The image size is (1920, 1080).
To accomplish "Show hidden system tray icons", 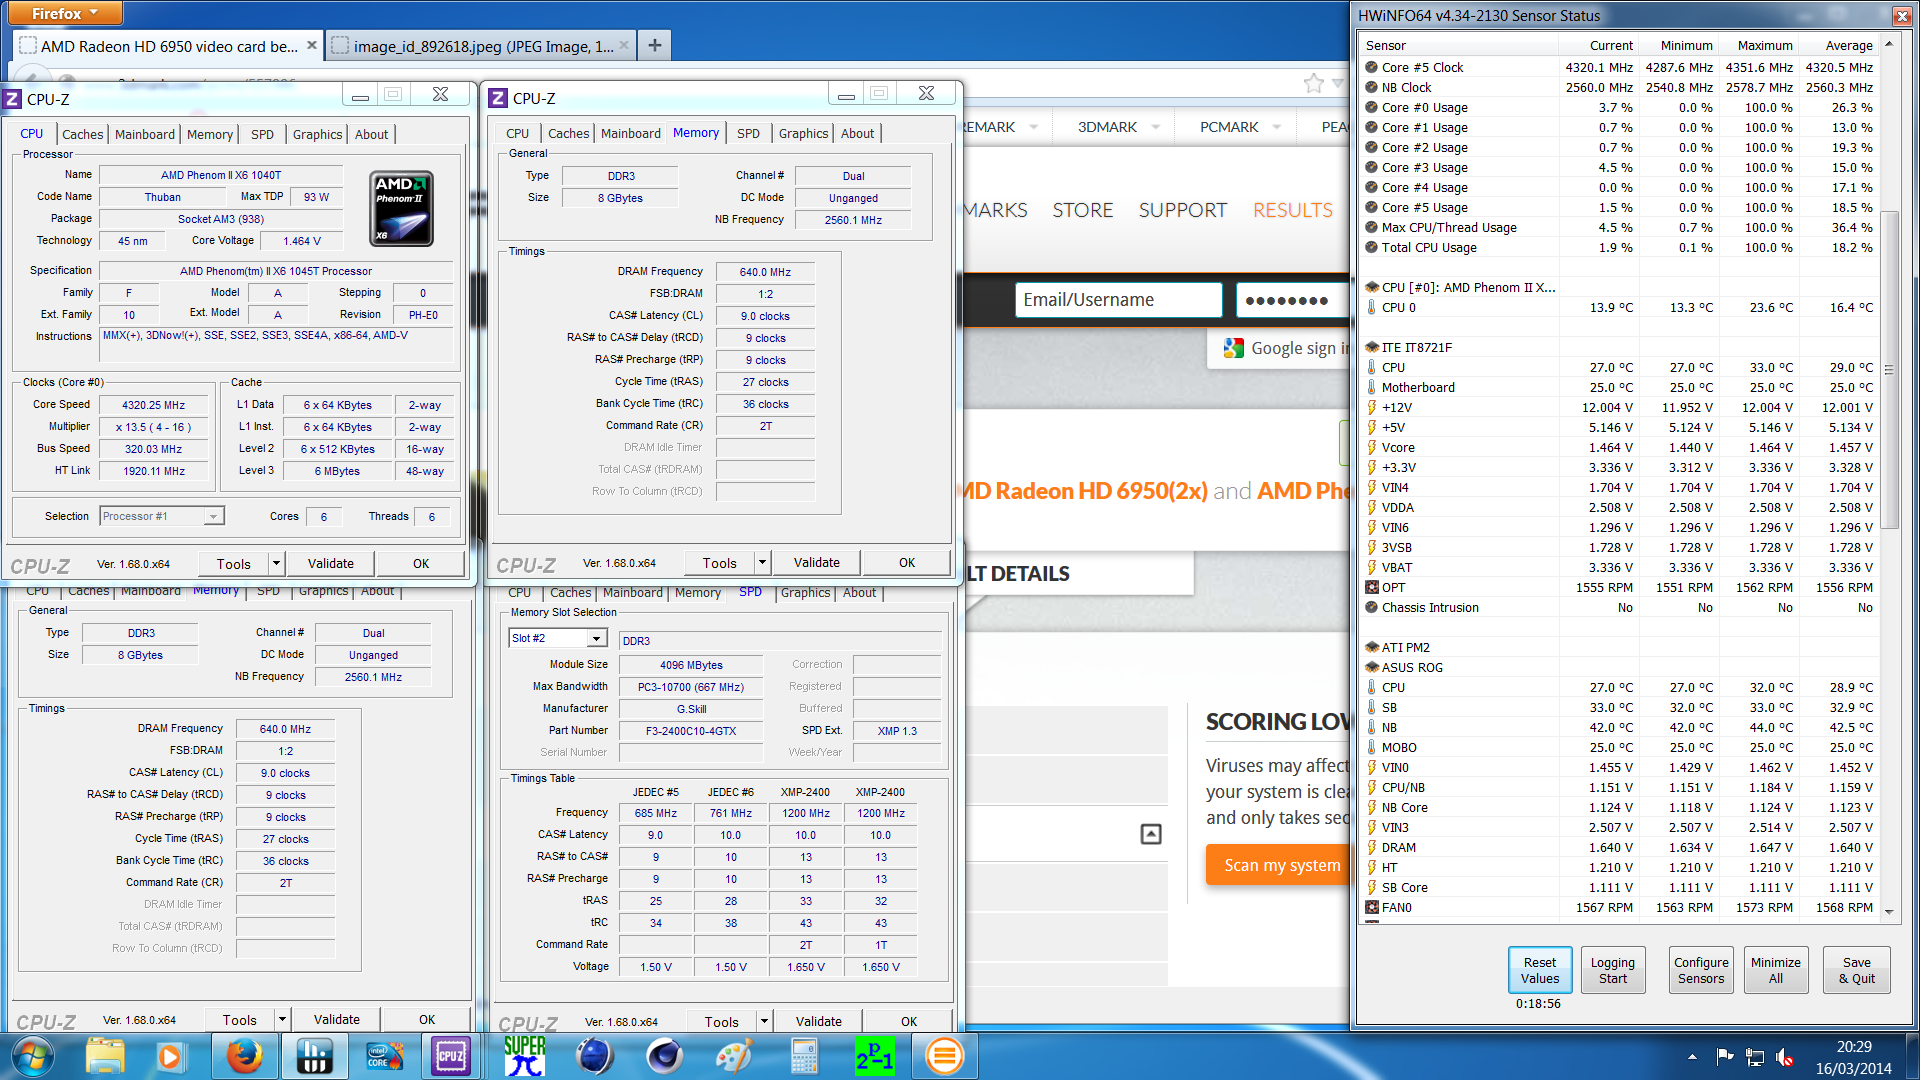I will pyautogui.click(x=1692, y=1056).
